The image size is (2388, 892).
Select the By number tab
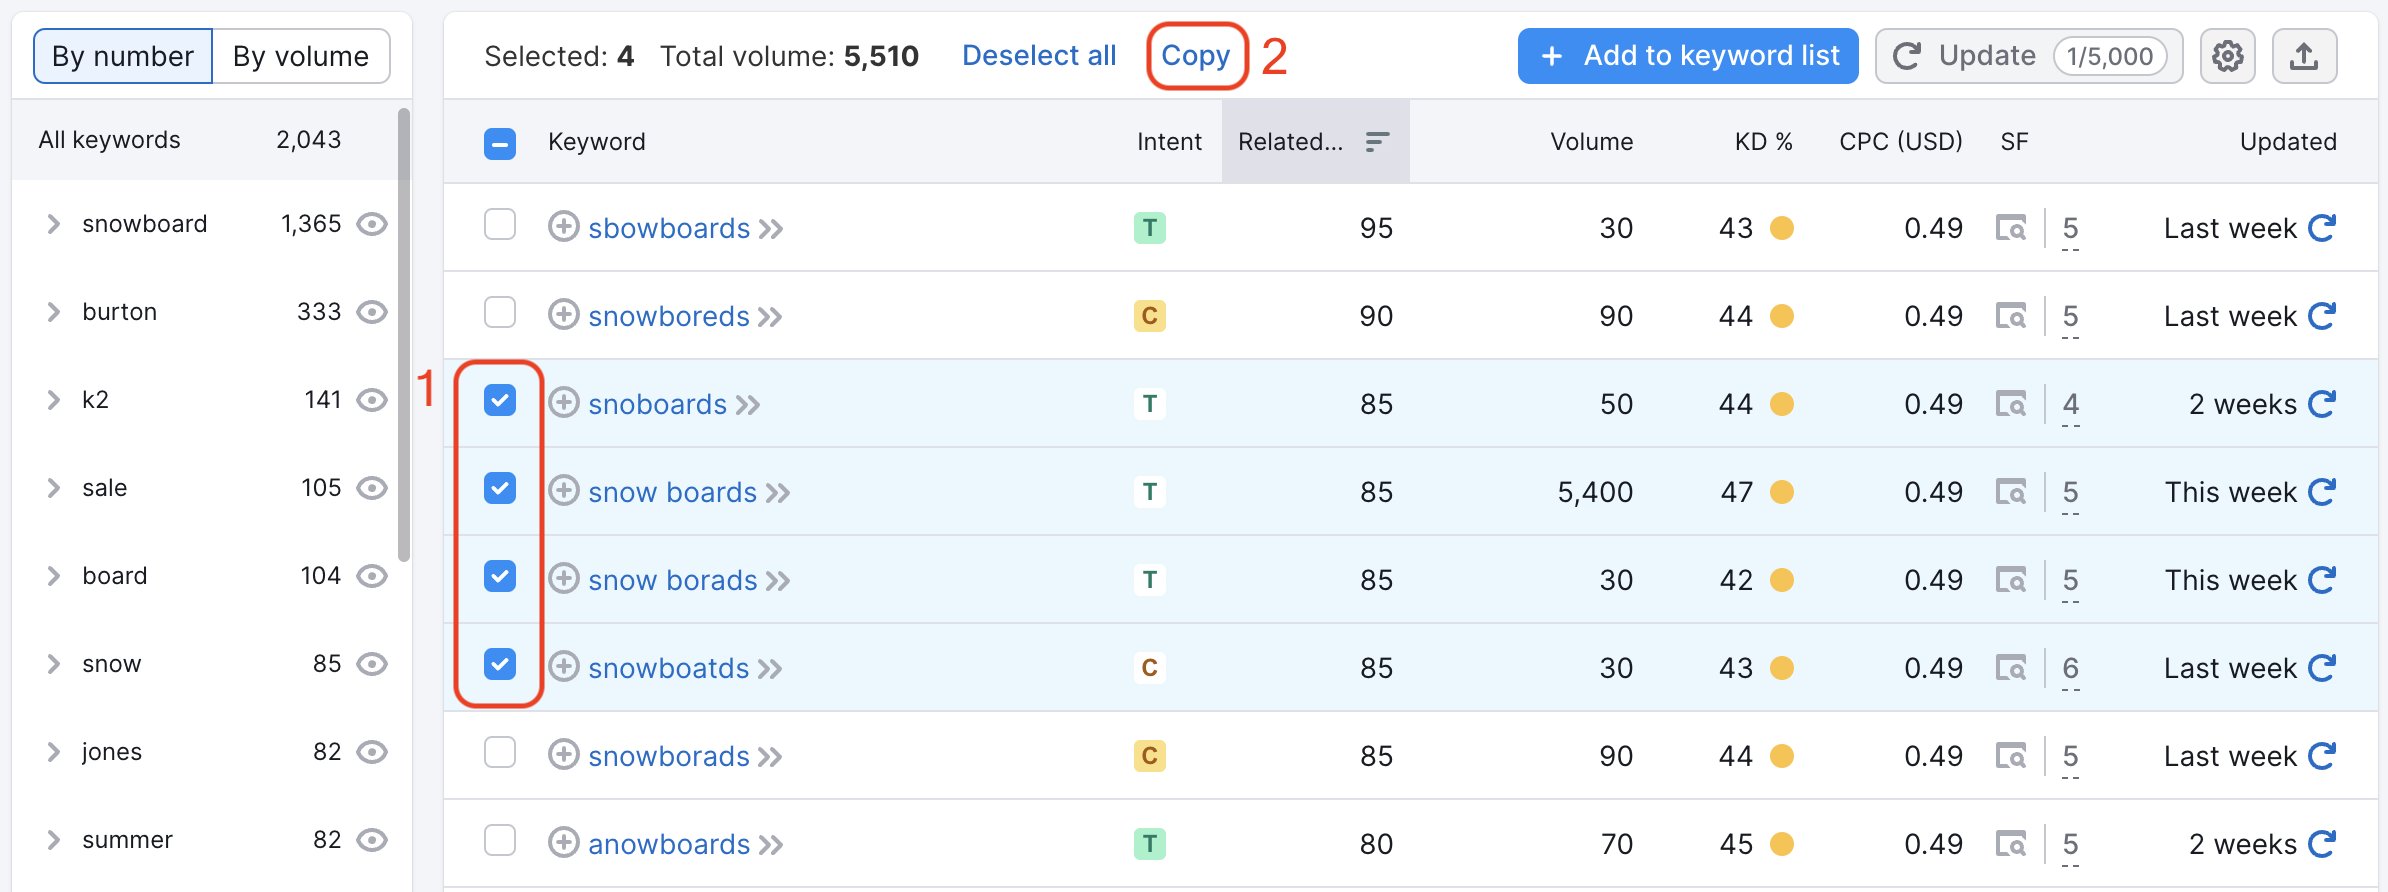click(123, 56)
